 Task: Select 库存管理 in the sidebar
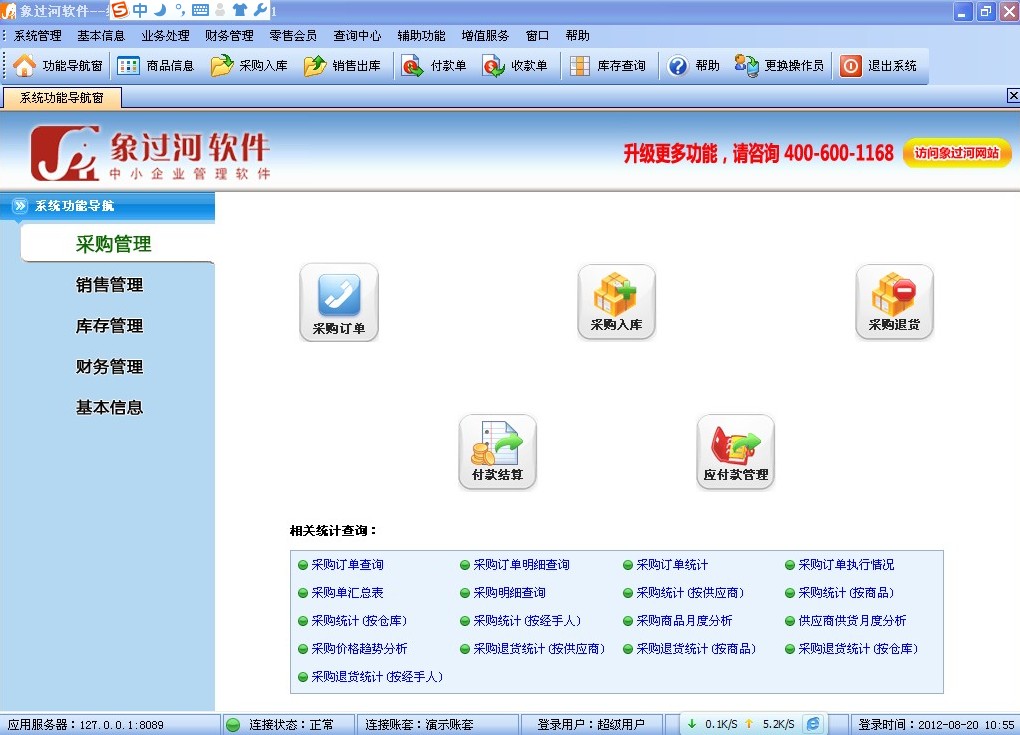(110, 326)
